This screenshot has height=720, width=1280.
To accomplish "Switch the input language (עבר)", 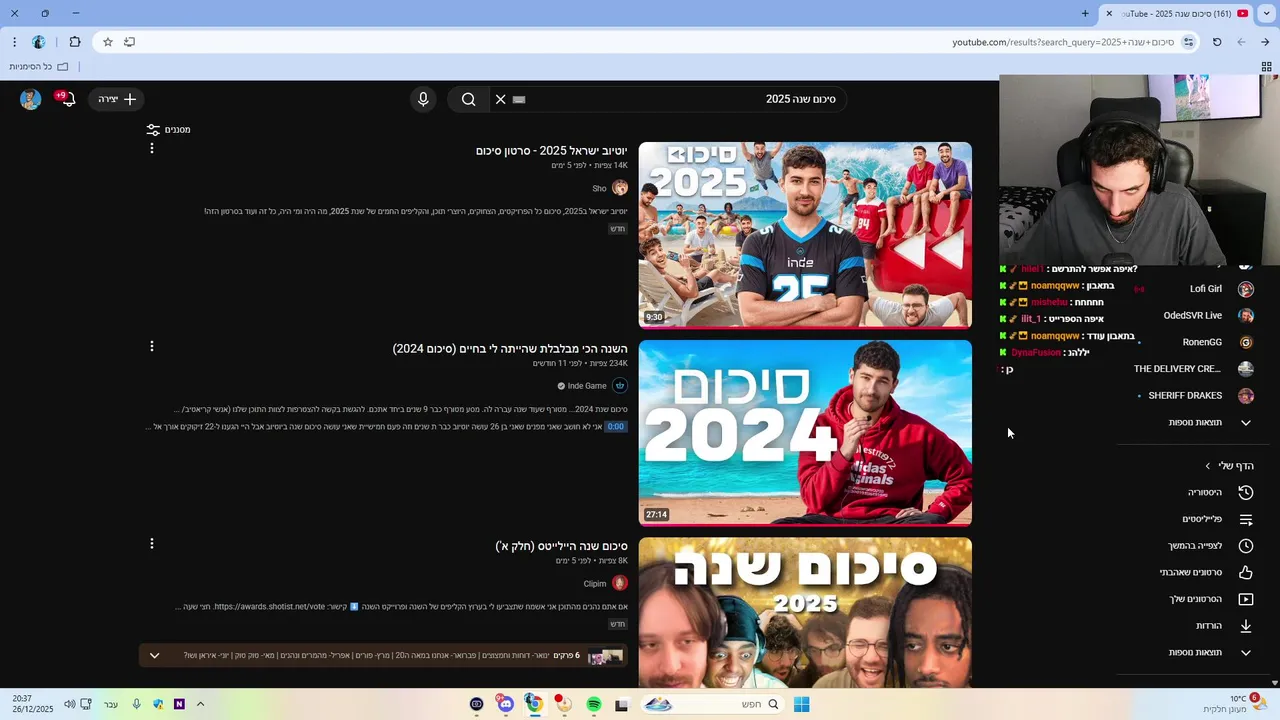I will [x=111, y=704].
